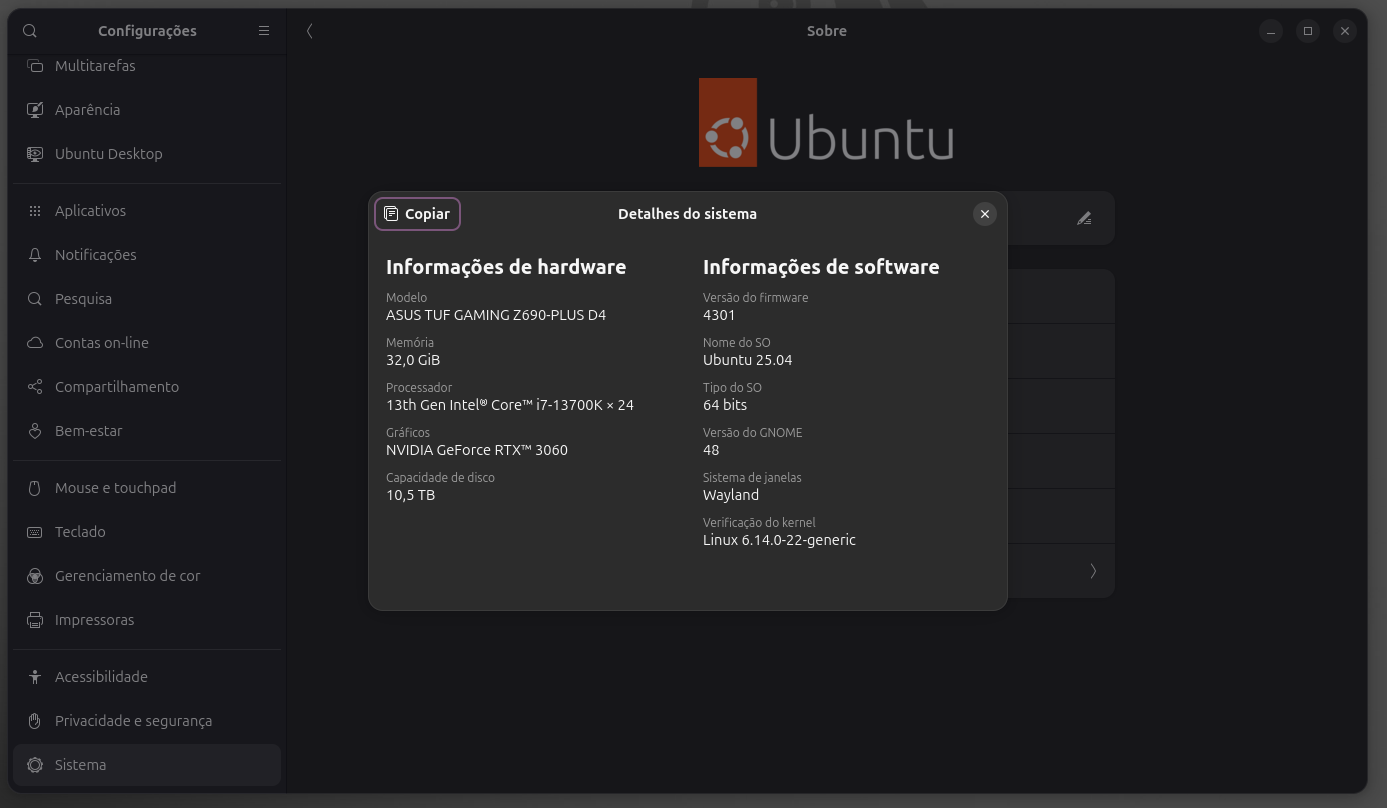Click the window system value Wayland
Viewport: 1387px width, 808px height.
point(731,495)
